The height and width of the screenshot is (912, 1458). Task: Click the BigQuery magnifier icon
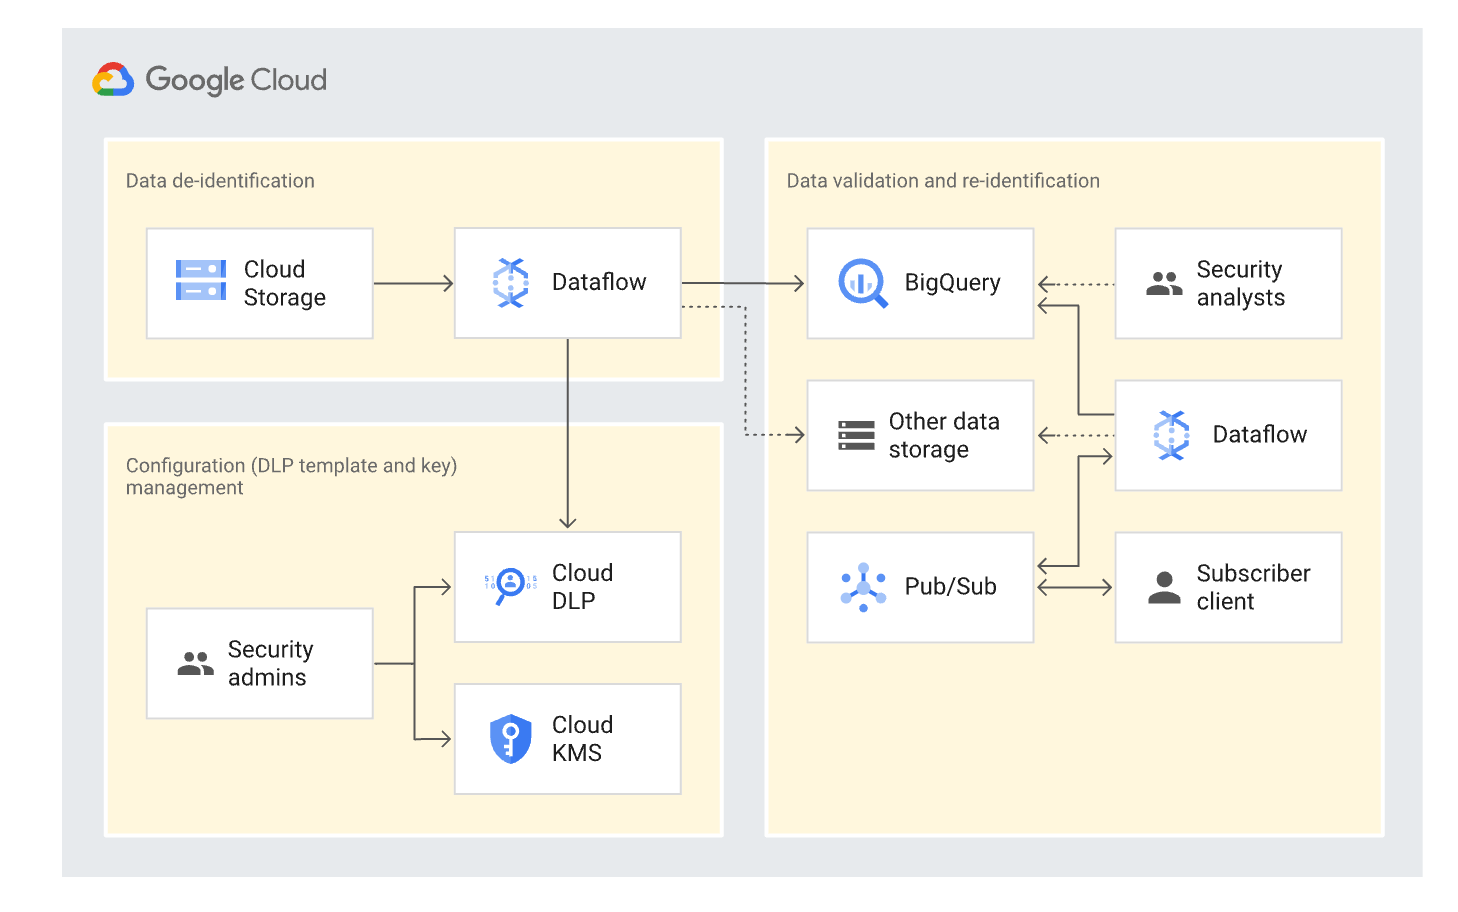tap(863, 283)
